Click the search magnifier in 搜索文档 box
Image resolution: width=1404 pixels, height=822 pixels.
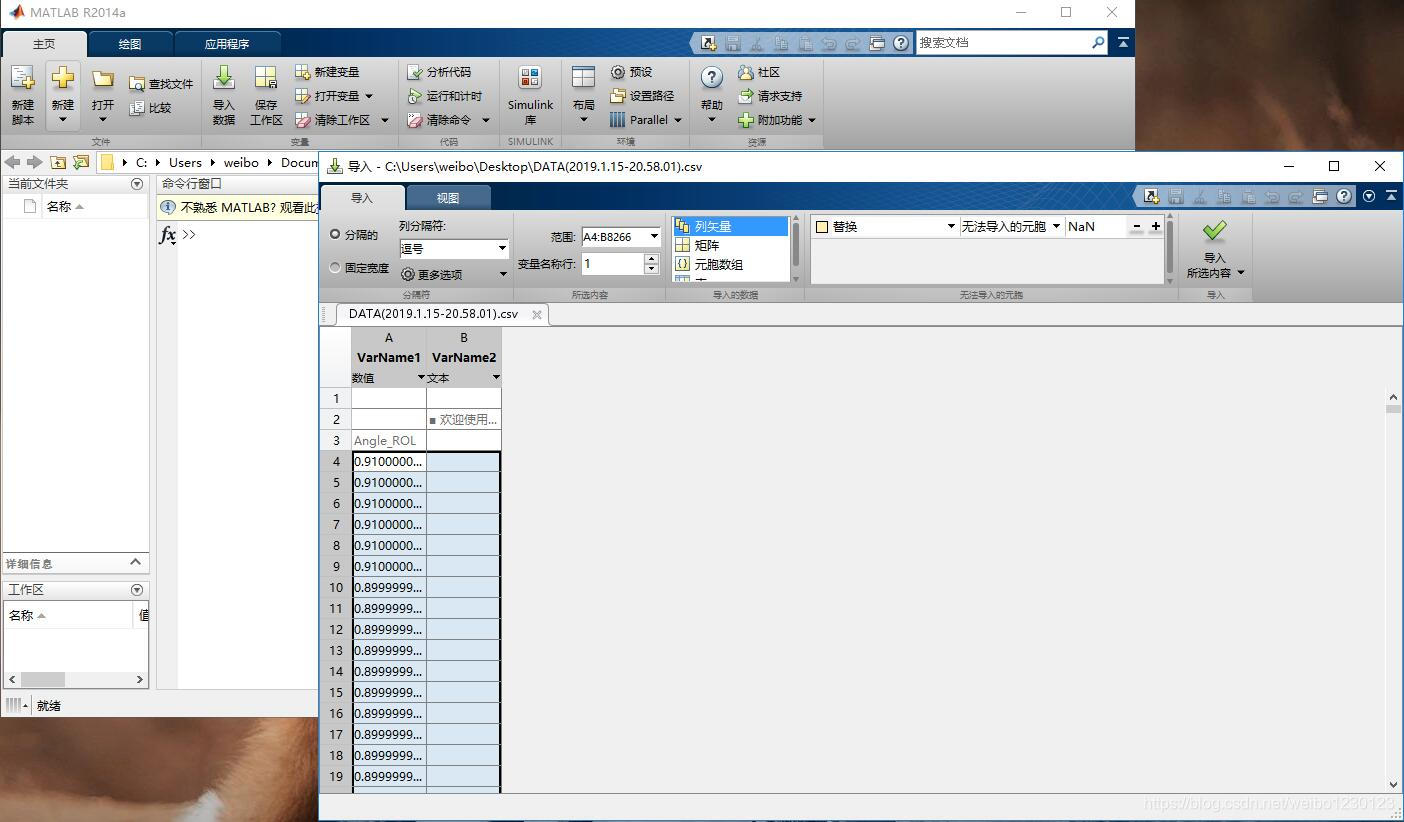1097,43
